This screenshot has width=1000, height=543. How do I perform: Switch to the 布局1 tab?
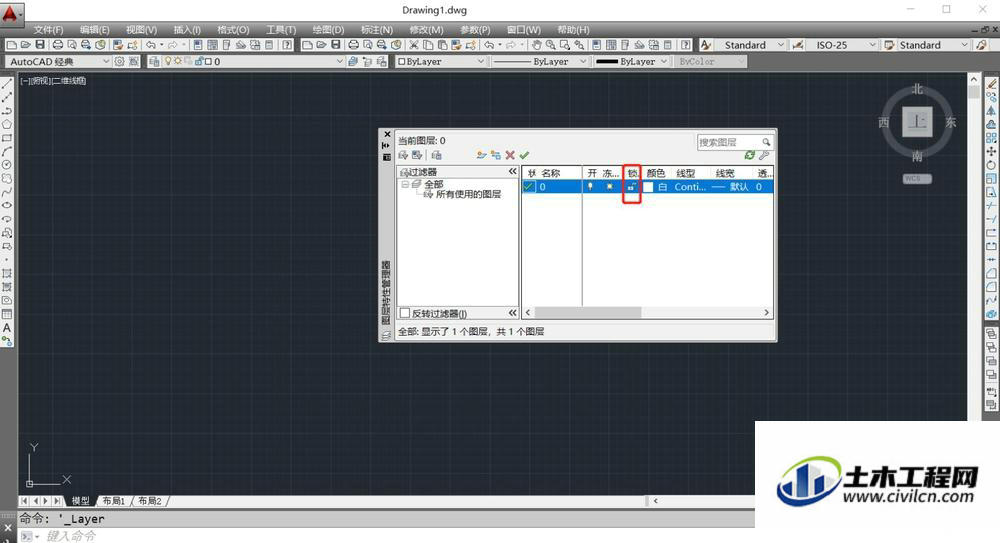114,501
